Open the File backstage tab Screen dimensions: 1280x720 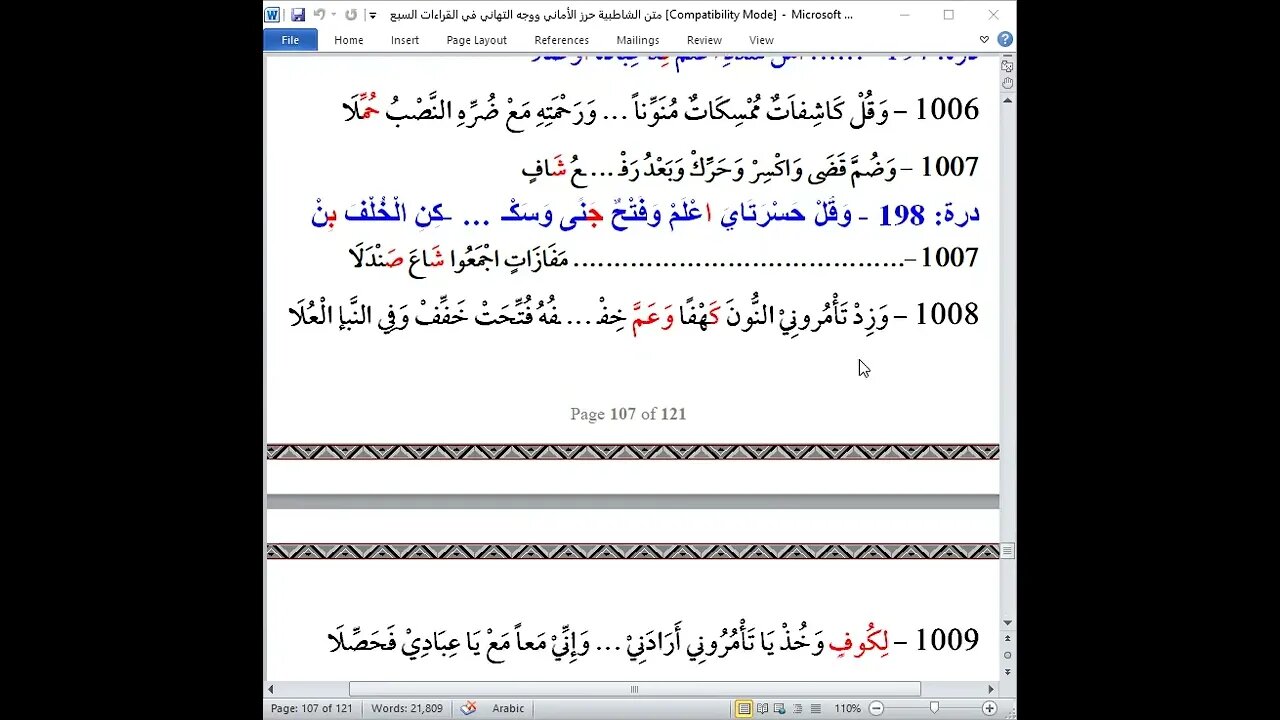click(290, 40)
